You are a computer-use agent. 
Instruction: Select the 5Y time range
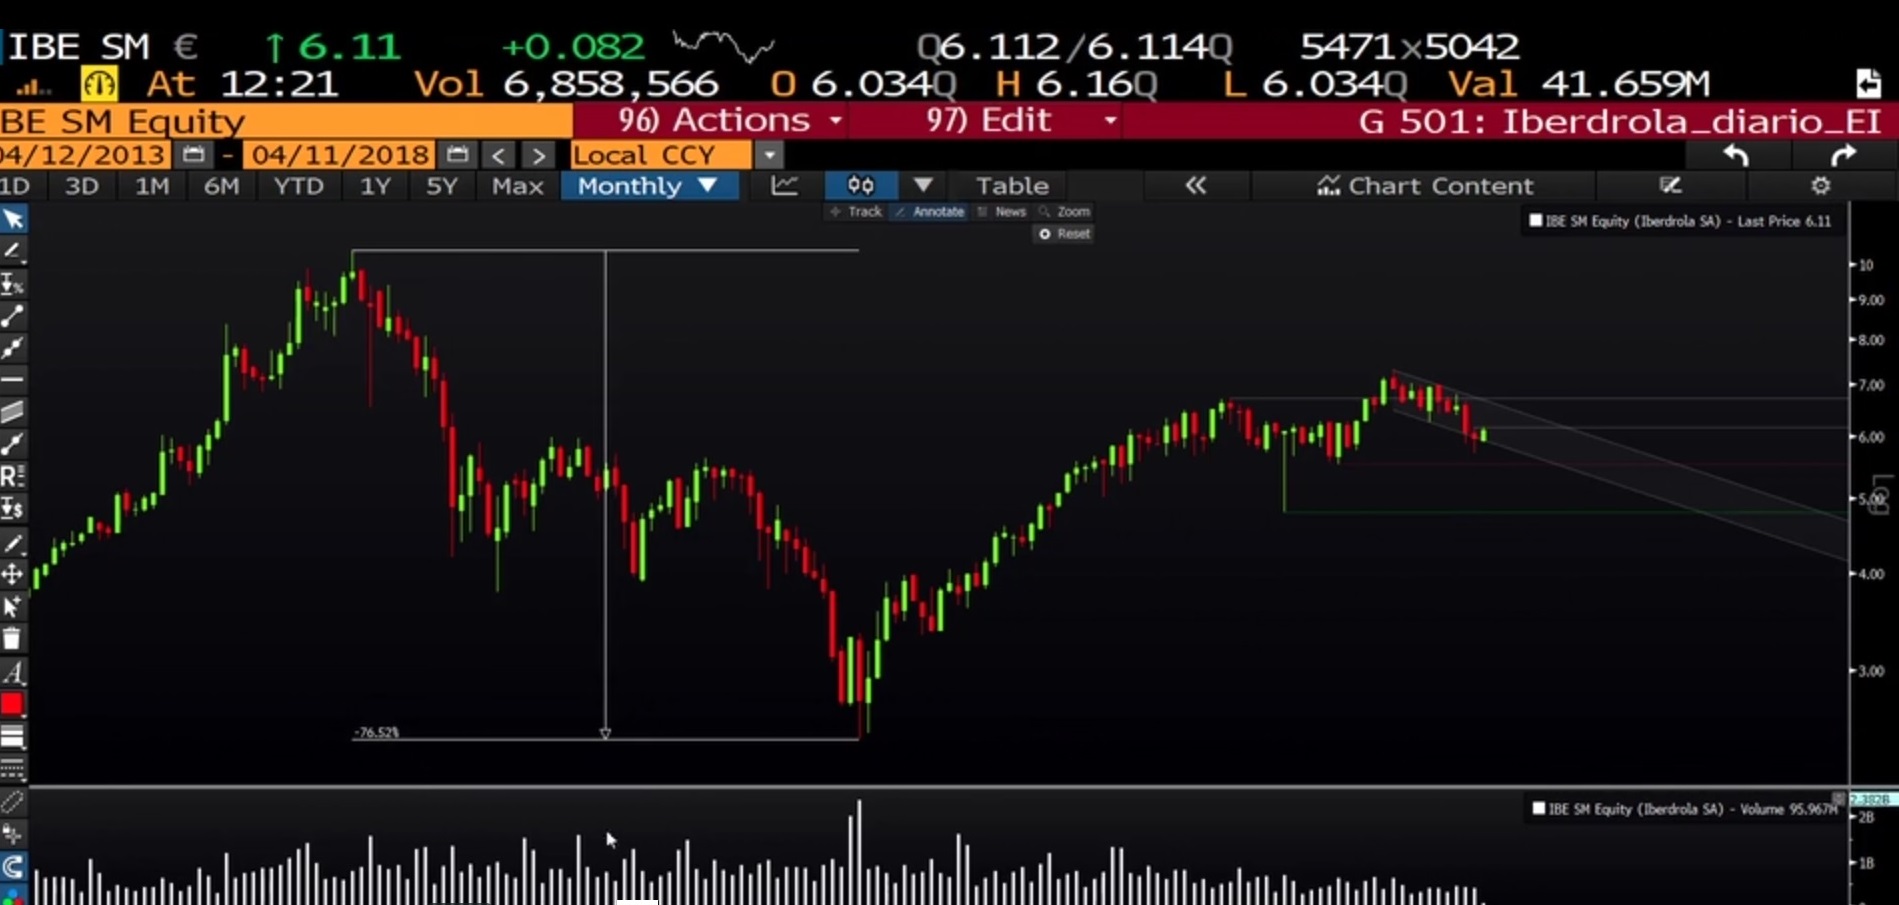tap(441, 186)
